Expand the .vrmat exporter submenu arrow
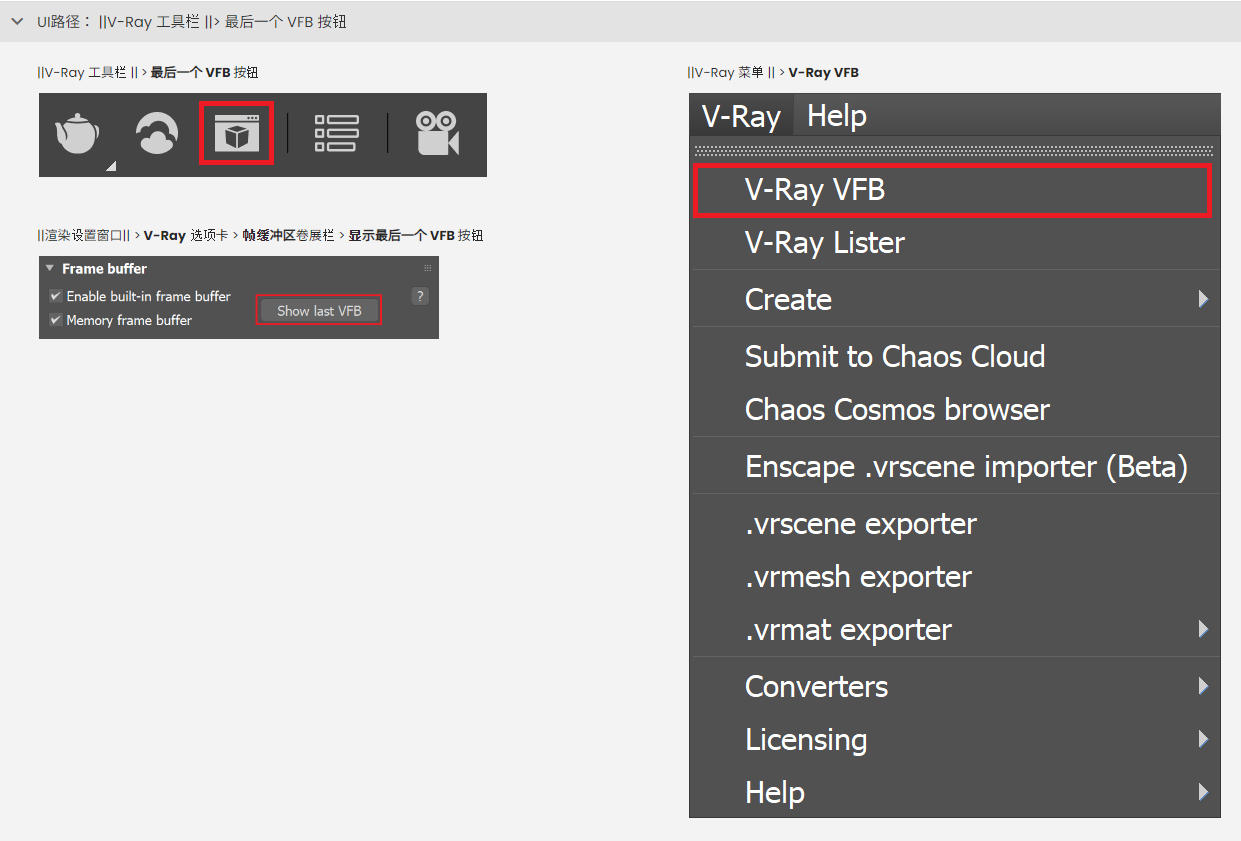 (x=1203, y=629)
